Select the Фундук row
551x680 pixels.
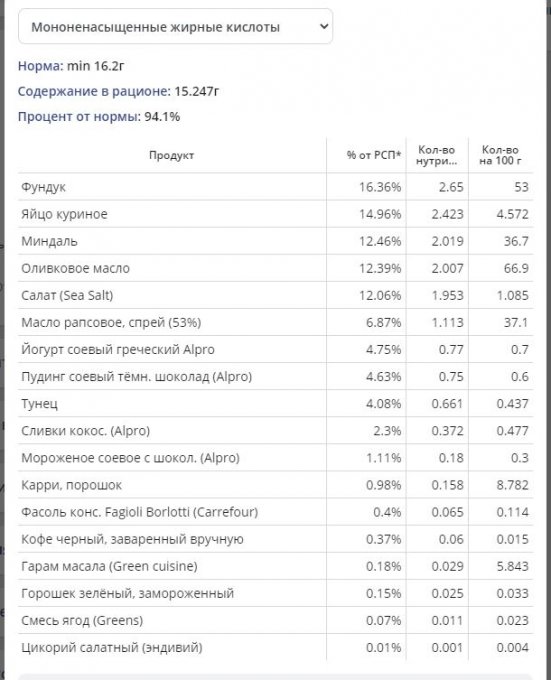click(275, 187)
